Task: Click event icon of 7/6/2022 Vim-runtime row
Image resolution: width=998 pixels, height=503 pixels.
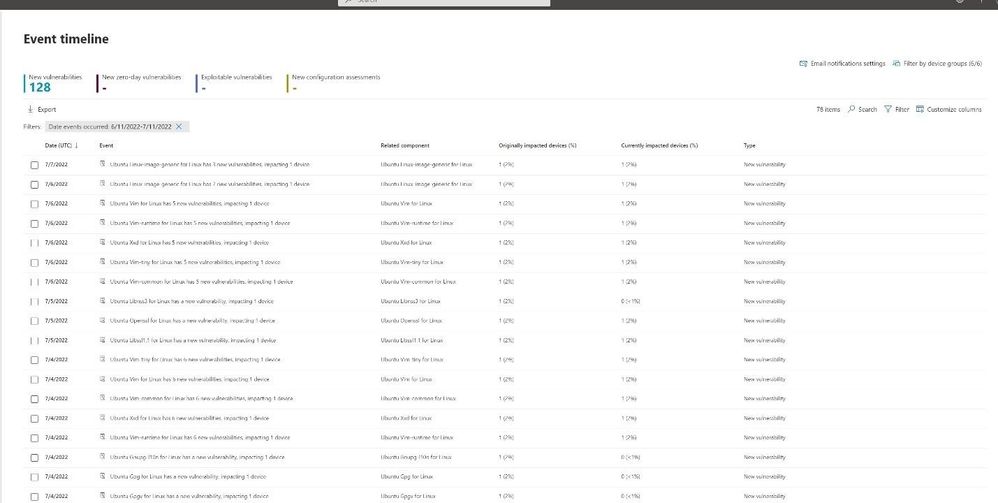Action: coord(102,223)
